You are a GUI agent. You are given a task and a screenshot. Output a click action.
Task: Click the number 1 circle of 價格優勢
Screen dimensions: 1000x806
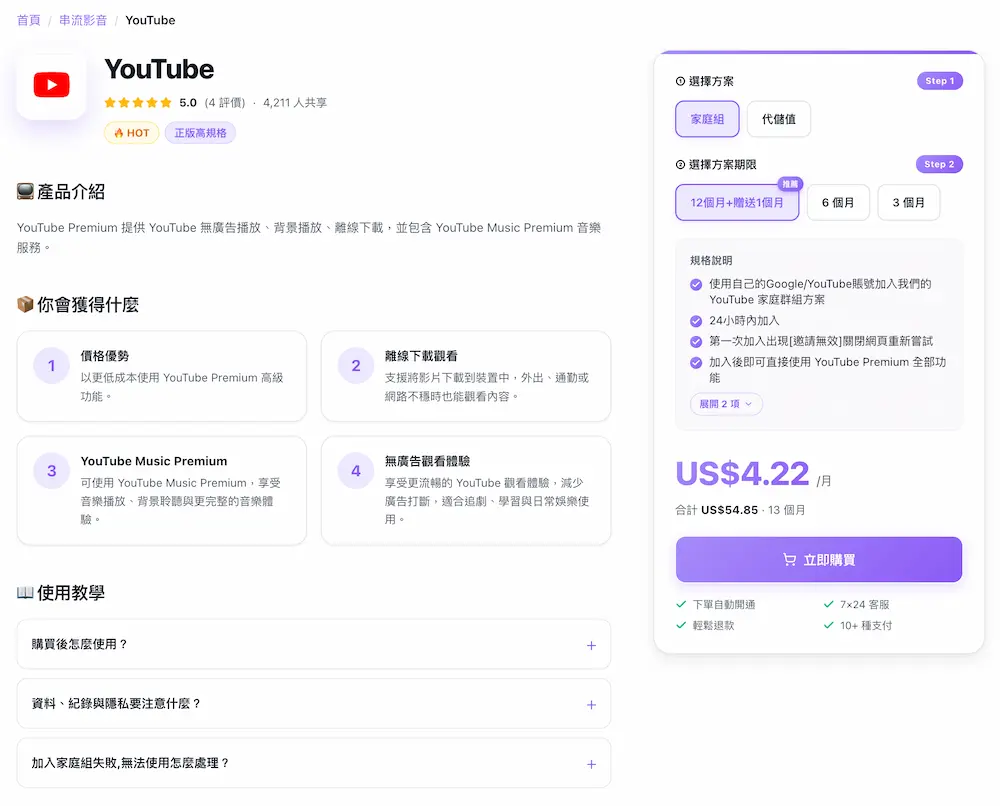(52, 365)
